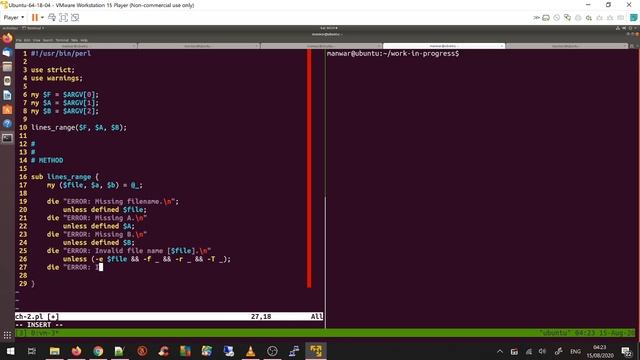Image resolution: width=640 pixels, height=360 pixels.
Task: Open the taskbar clock showing 04:23
Action: pos(600,351)
